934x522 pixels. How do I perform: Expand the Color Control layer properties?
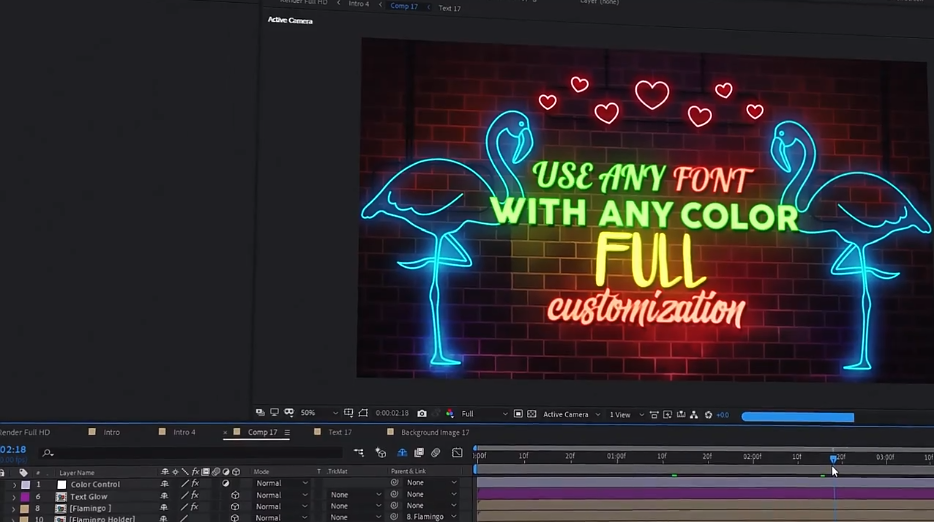point(14,484)
